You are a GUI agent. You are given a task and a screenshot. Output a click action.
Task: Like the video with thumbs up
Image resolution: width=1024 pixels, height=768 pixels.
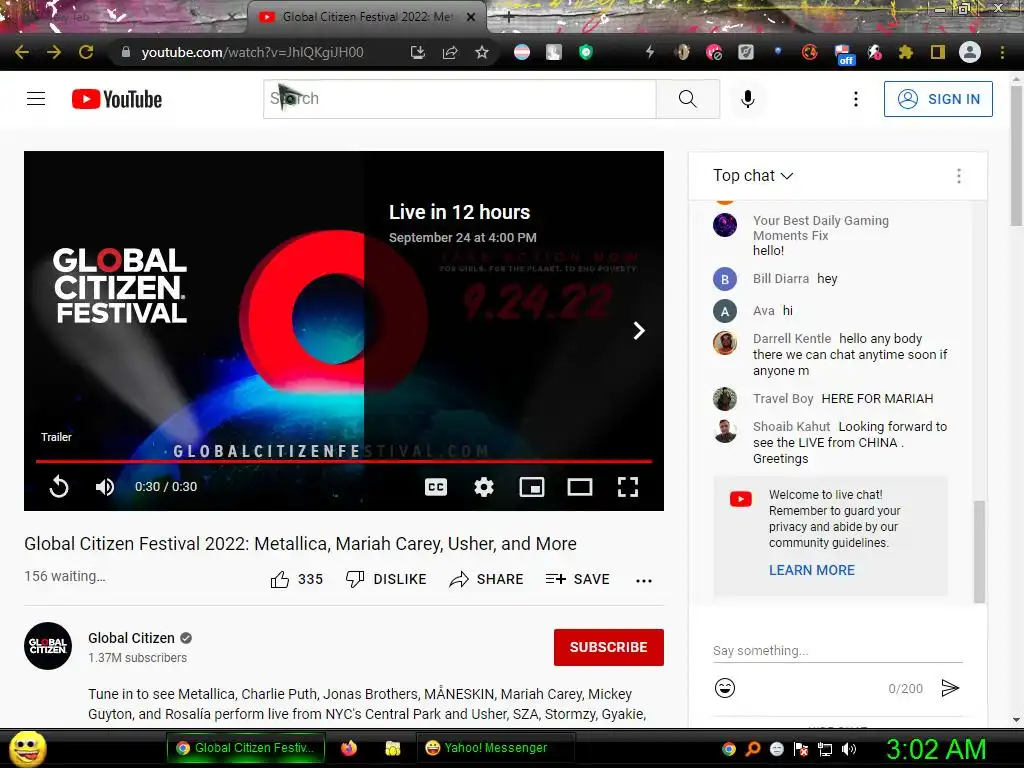(296, 579)
